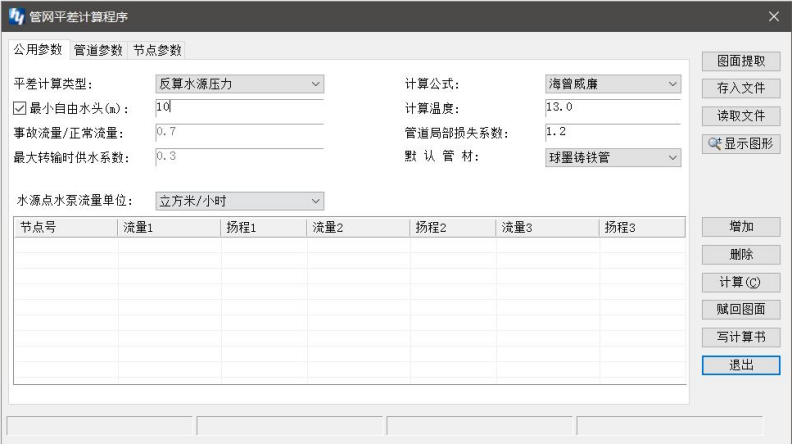
Task: Click the 扬程2 column header
Action: pos(453,227)
